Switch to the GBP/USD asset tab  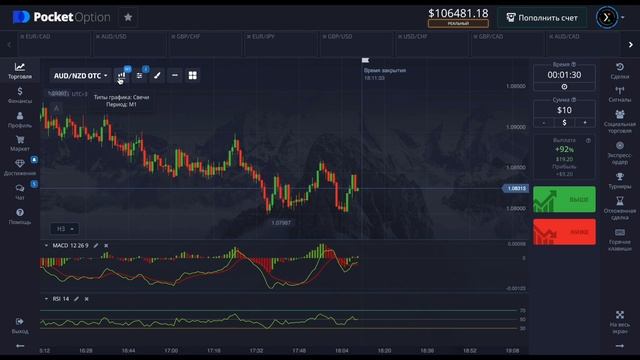click(356, 44)
